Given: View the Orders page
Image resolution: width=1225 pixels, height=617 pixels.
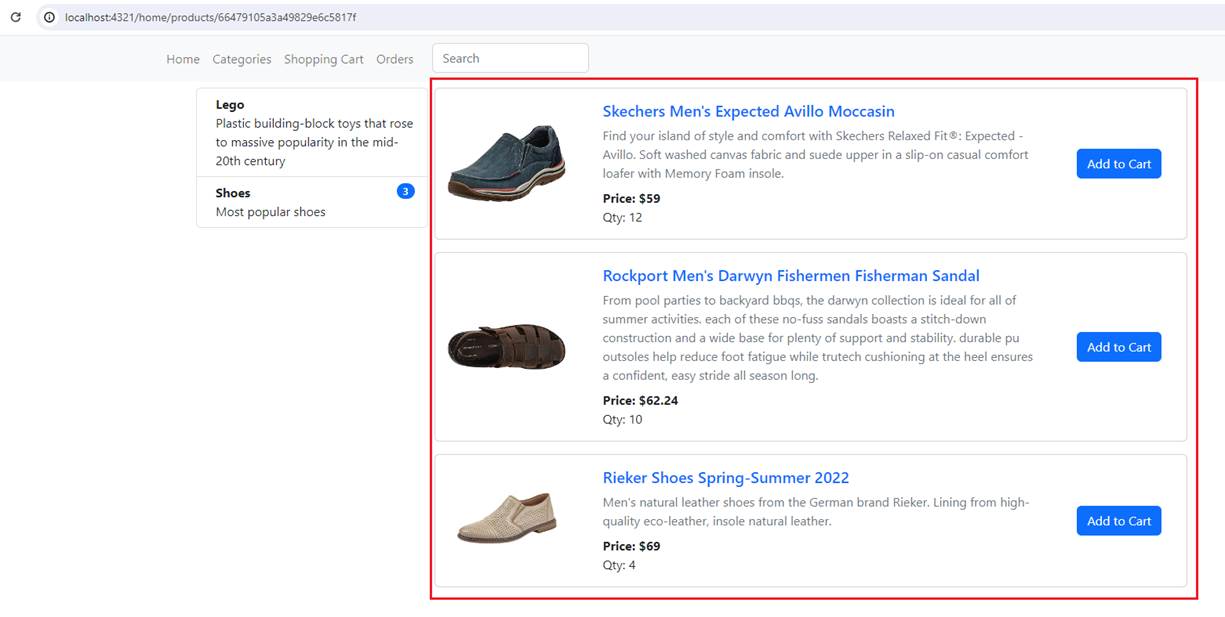Looking at the screenshot, I should pos(395,59).
